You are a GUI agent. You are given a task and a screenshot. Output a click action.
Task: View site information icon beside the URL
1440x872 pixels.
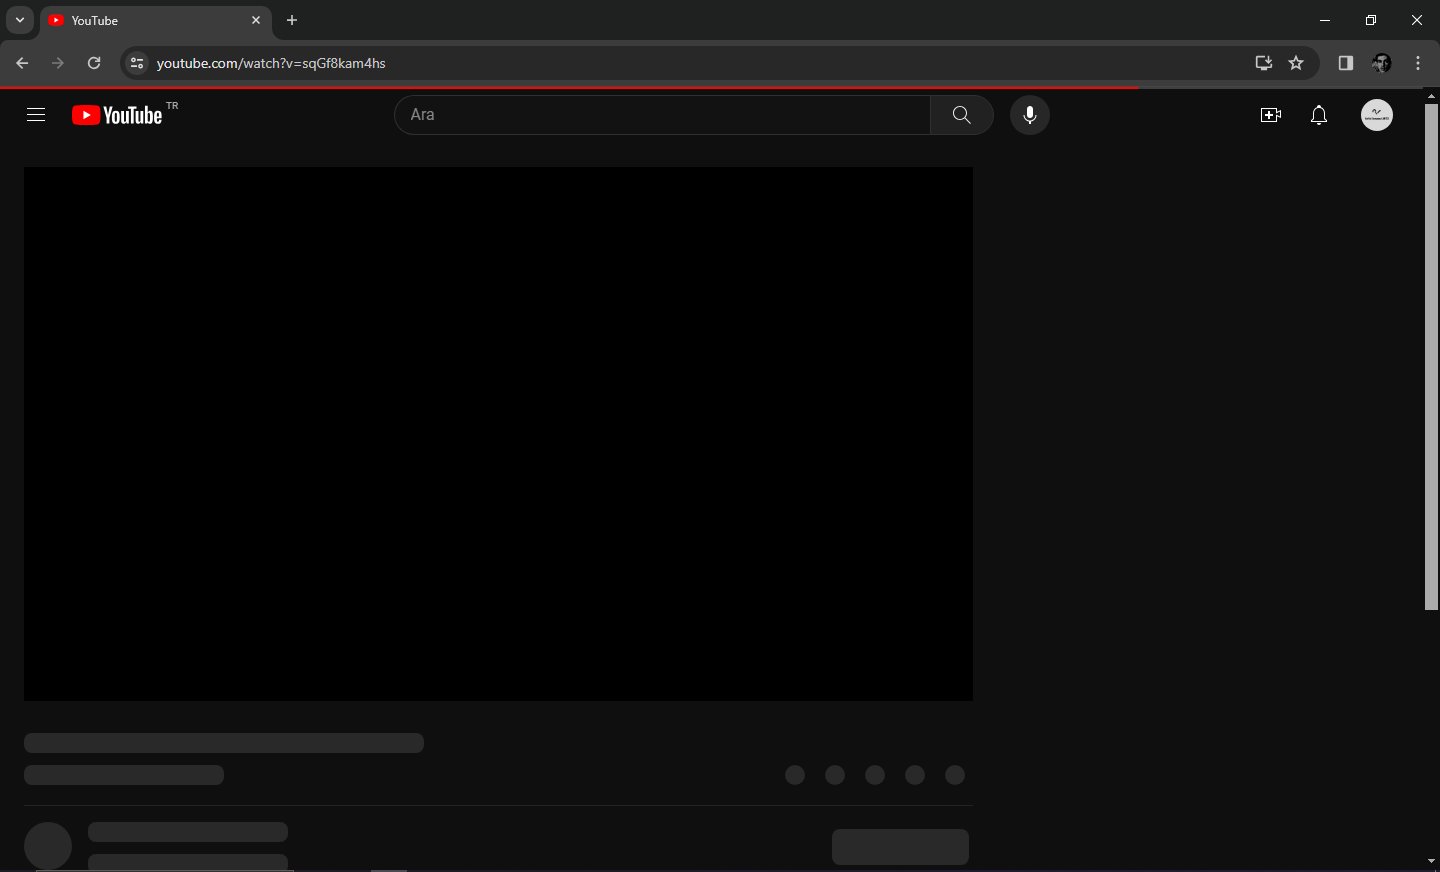coord(137,64)
